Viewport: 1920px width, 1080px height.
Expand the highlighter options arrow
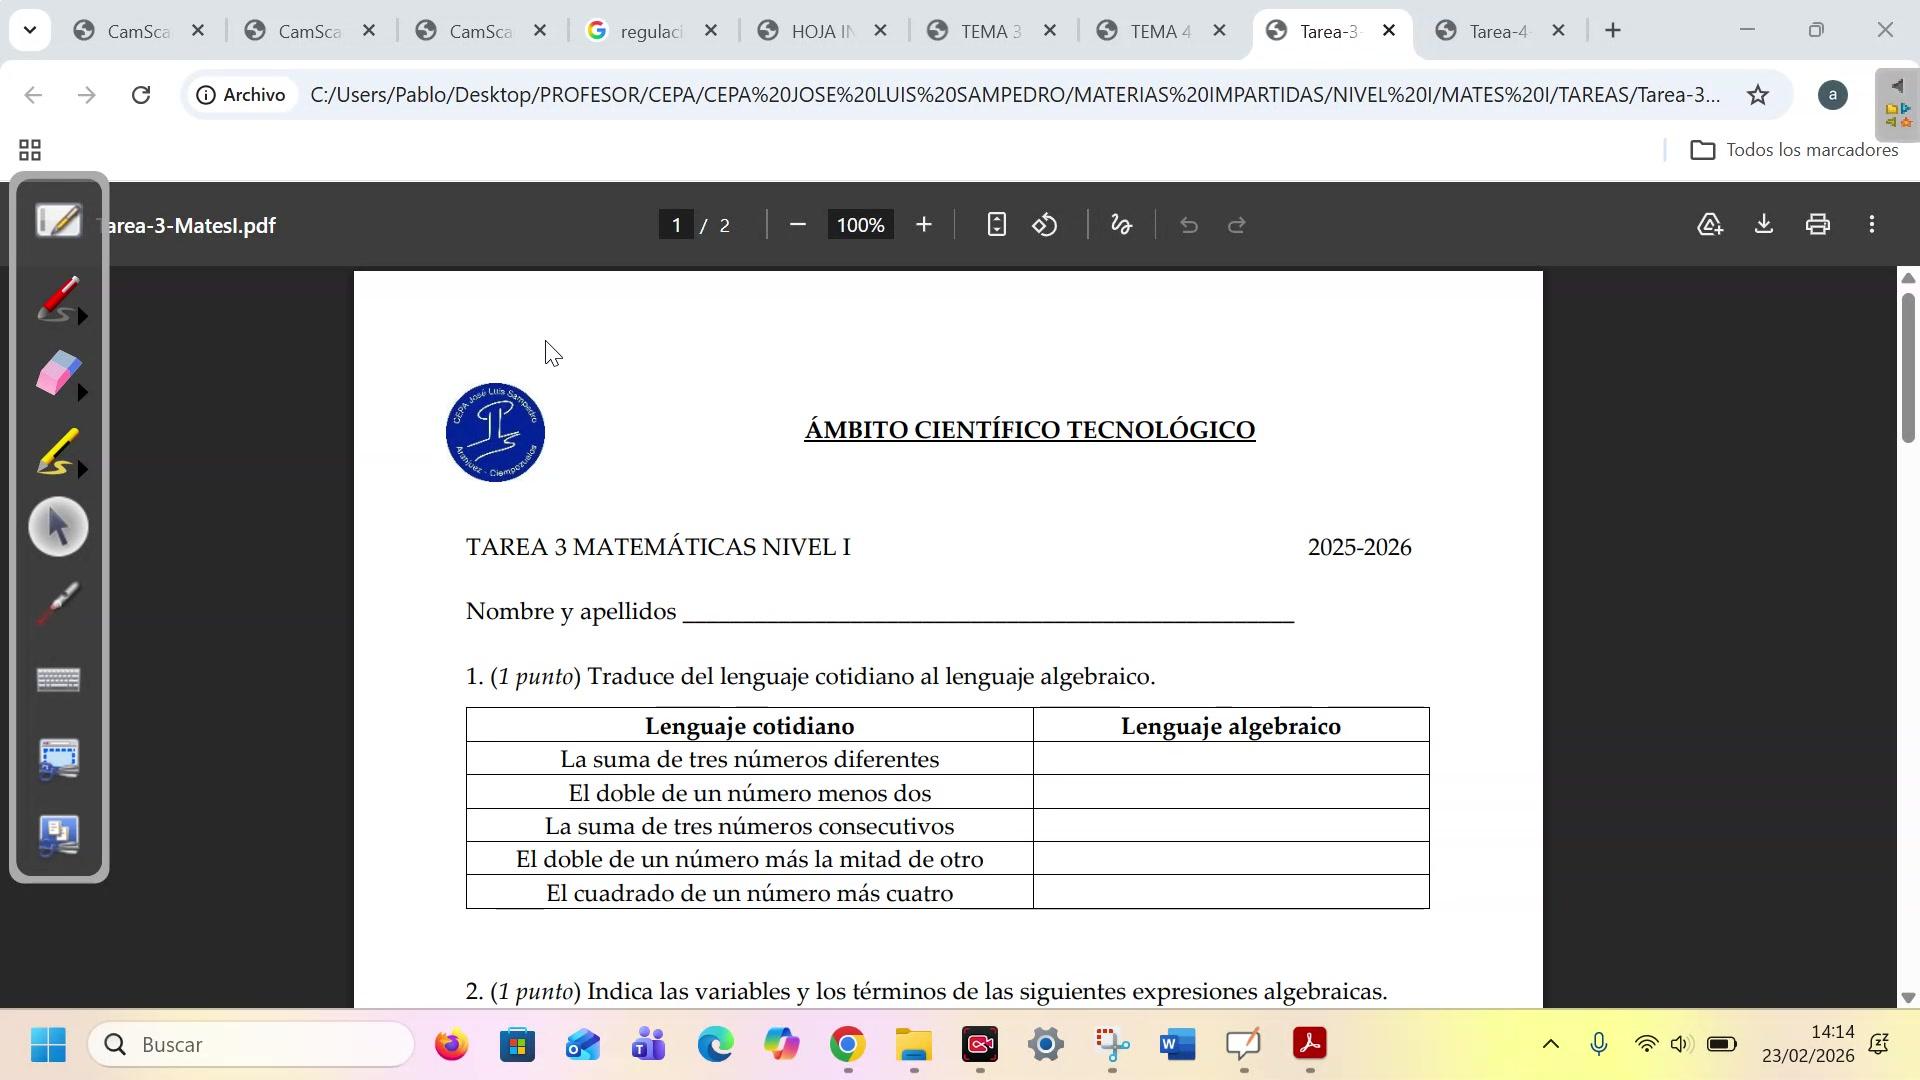click(x=83, y=469)
